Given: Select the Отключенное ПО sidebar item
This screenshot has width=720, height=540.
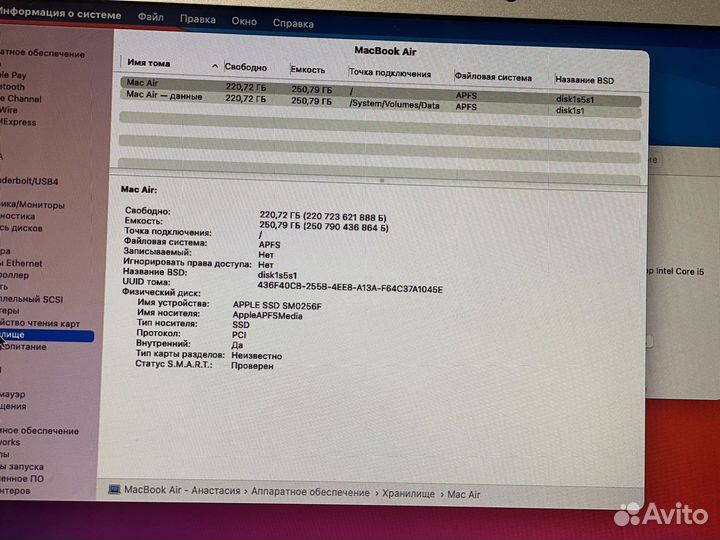Looking at the screenshot, I should coord(22,479).
